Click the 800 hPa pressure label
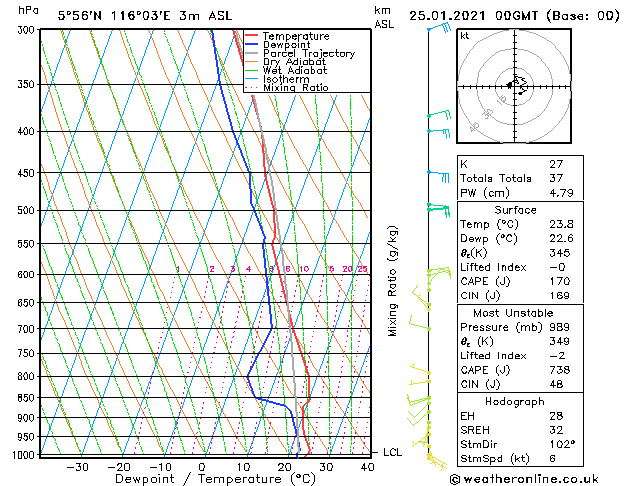629x486 pixels. (28, 377)
